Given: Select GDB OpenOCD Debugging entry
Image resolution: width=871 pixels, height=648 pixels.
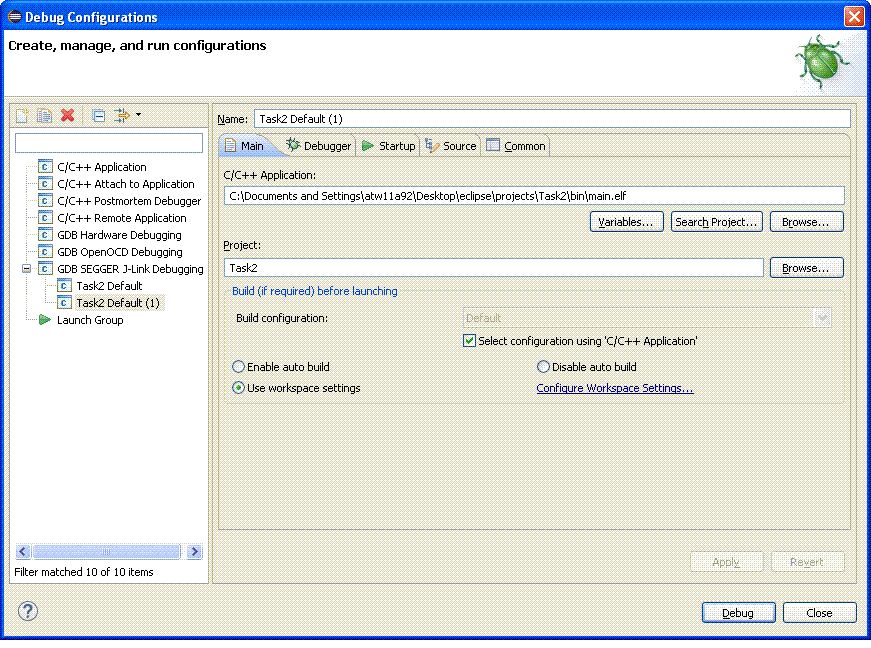Looking at the screenshot, I should (x=119, y=252).
